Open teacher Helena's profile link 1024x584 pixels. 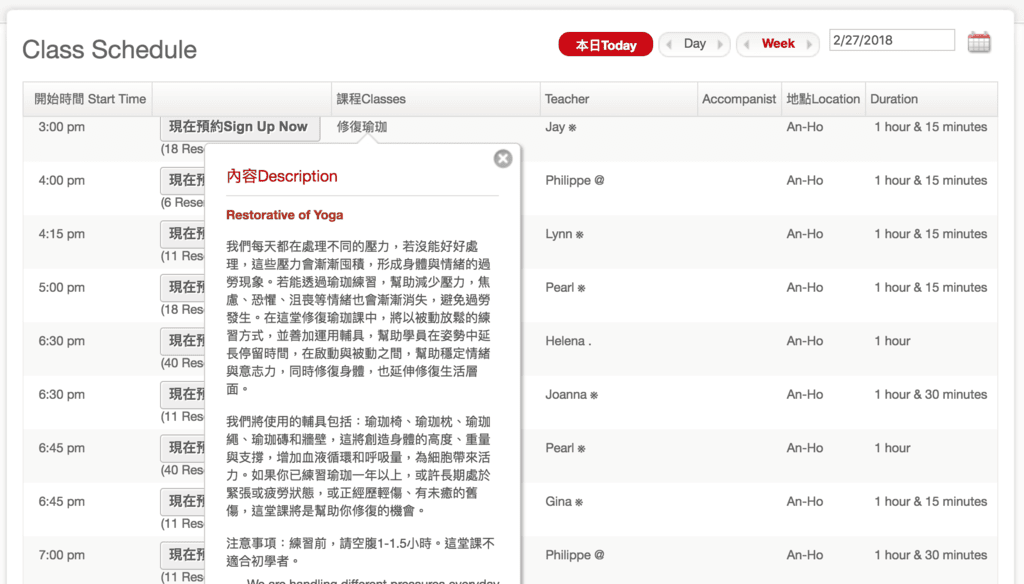coord(566,341)
